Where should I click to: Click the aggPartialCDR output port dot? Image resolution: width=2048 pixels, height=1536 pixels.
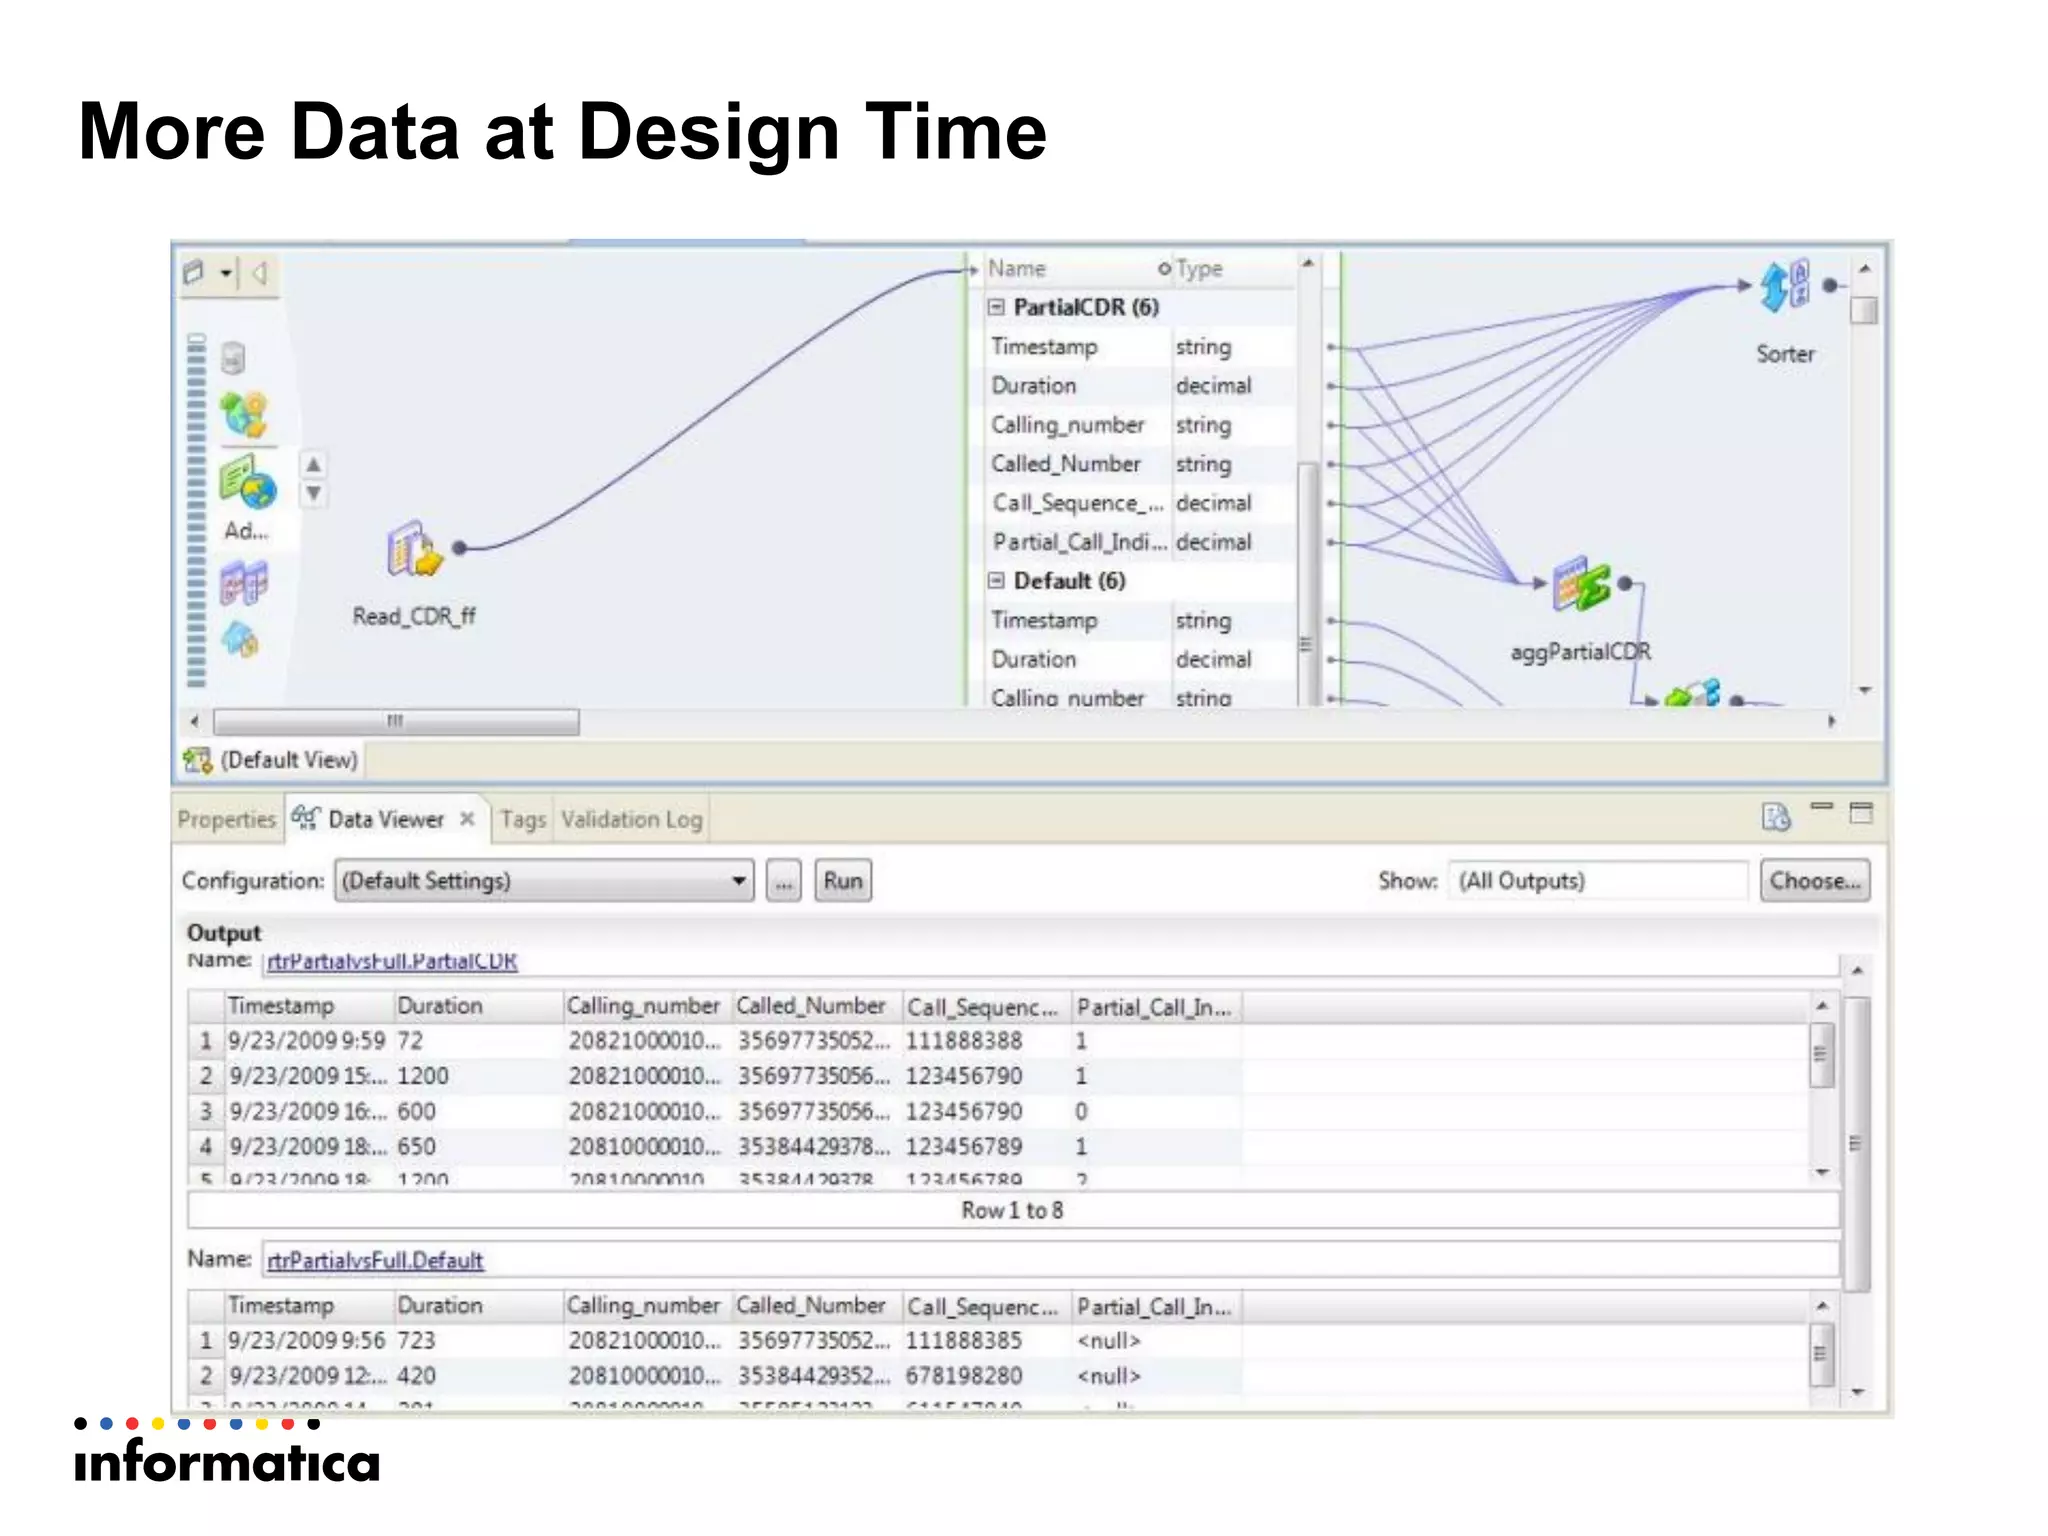pyautogui.click(x=1625, y=584)
